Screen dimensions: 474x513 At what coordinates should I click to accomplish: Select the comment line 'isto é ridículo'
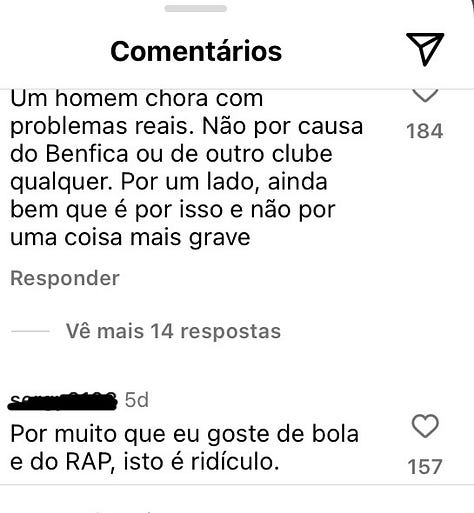(201, 462)
